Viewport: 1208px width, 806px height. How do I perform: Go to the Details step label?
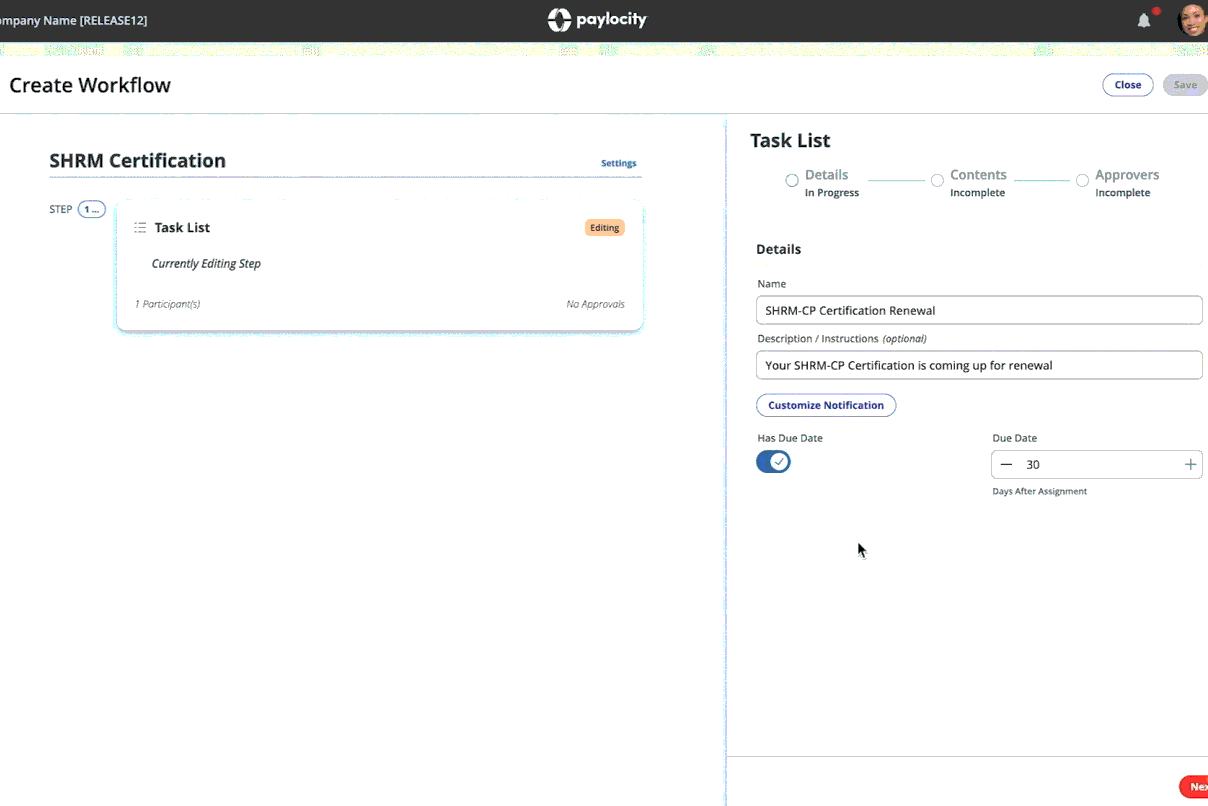coord(827,175)
